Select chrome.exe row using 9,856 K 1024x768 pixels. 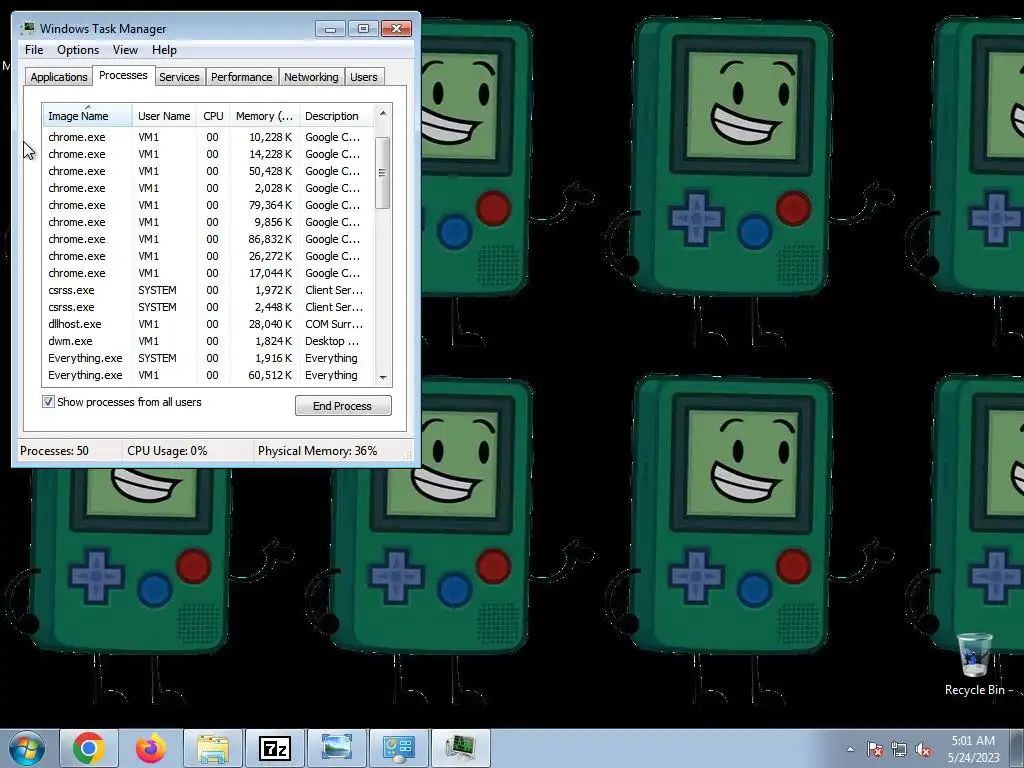click(208, 222)
